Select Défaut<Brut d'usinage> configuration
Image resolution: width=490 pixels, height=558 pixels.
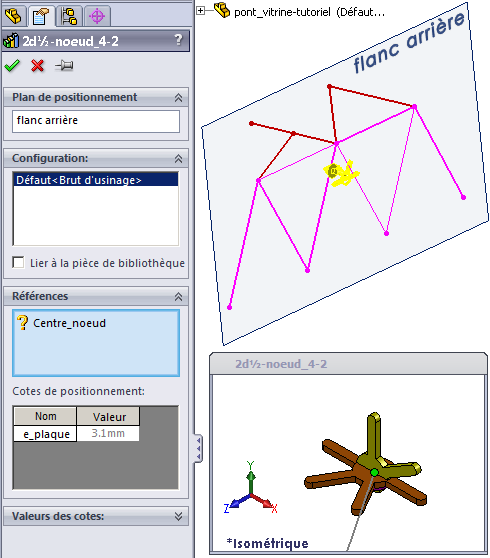tap(95, 180)
